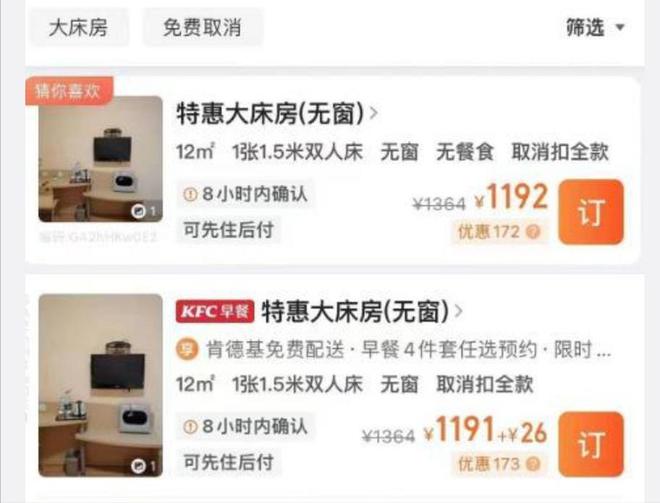
Task: Tap the KFC早餐 red badge
Action: pos(215,311)
